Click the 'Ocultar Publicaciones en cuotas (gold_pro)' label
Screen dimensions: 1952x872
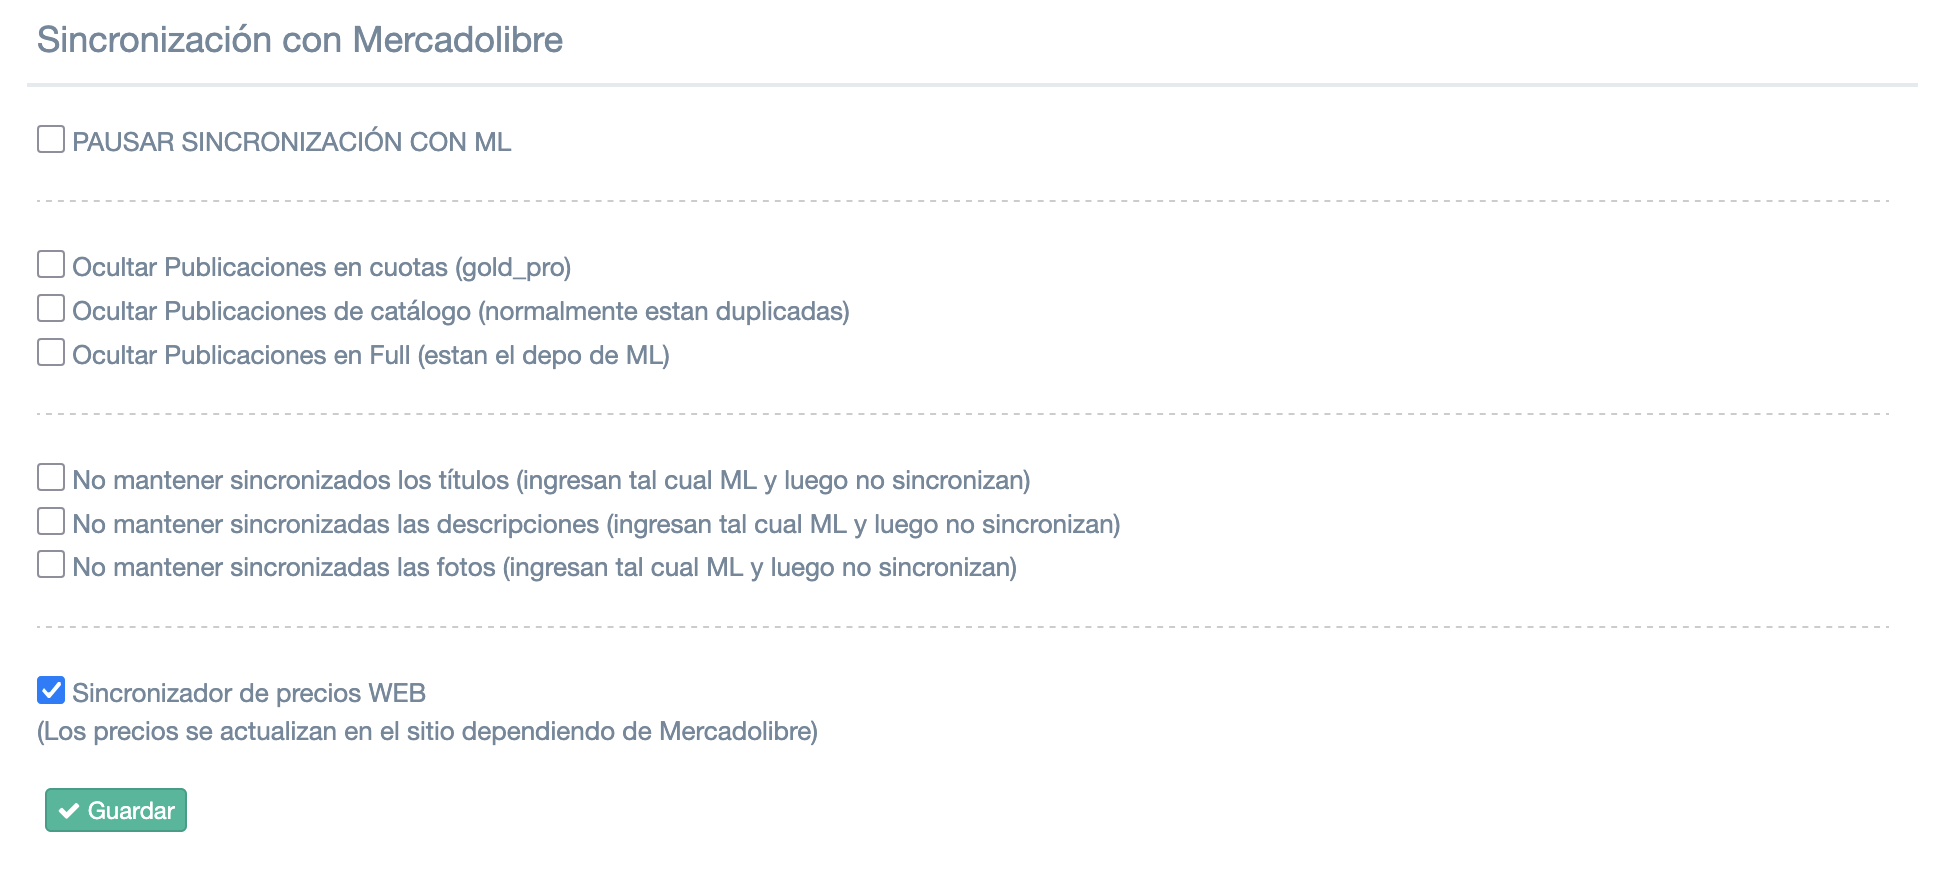[x=321, y=267]
